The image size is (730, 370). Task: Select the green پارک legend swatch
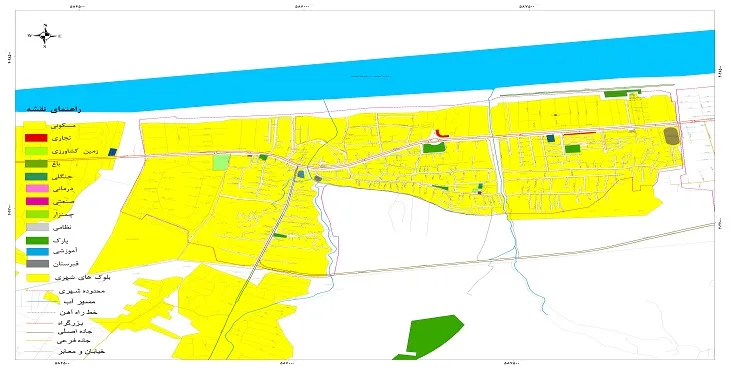pyautogui.click(x=37, y=241)
